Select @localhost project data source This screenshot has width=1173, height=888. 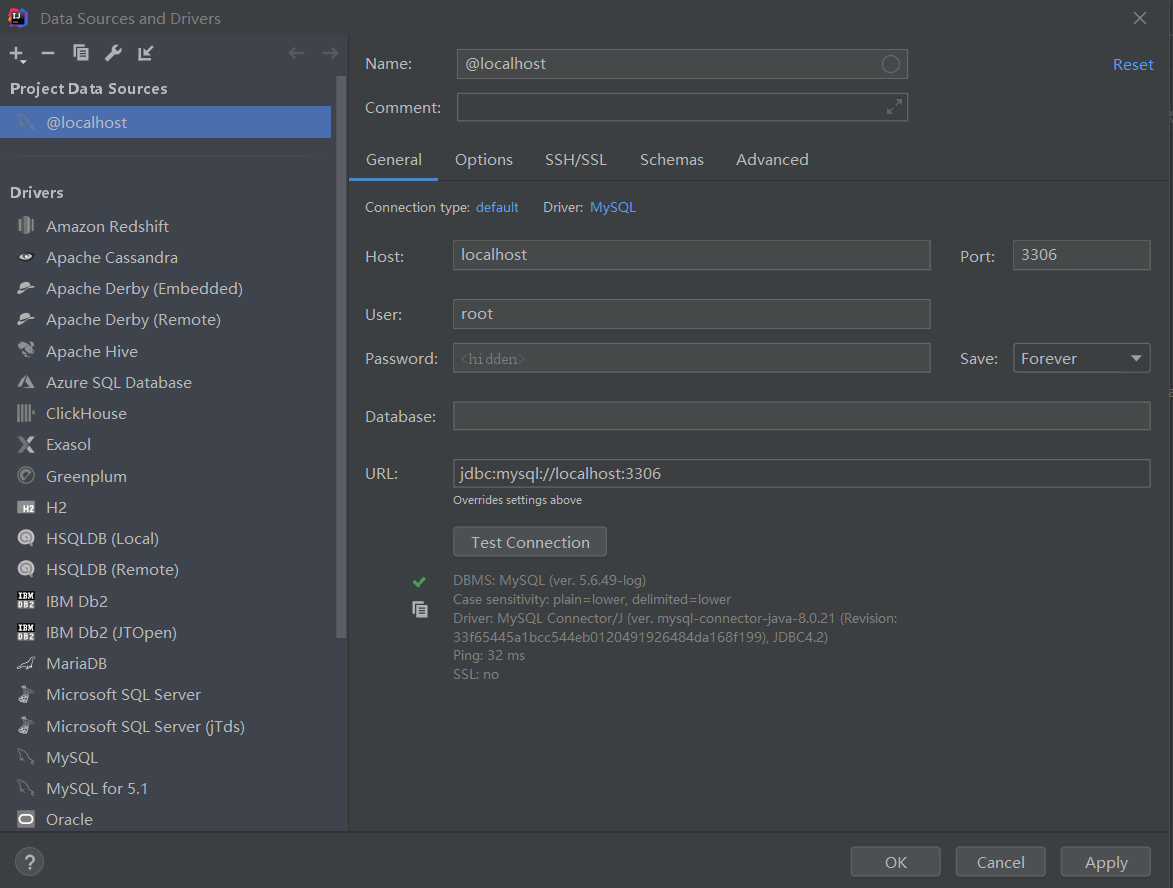coord(165,122)
